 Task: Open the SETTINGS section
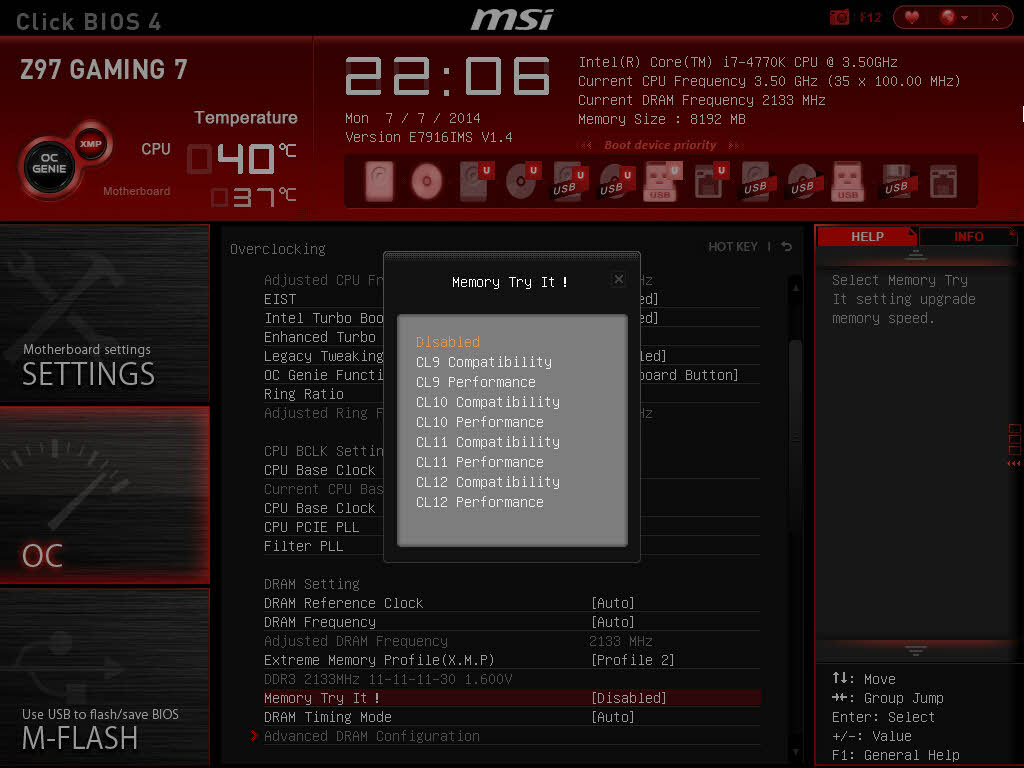tap(104, 313)
